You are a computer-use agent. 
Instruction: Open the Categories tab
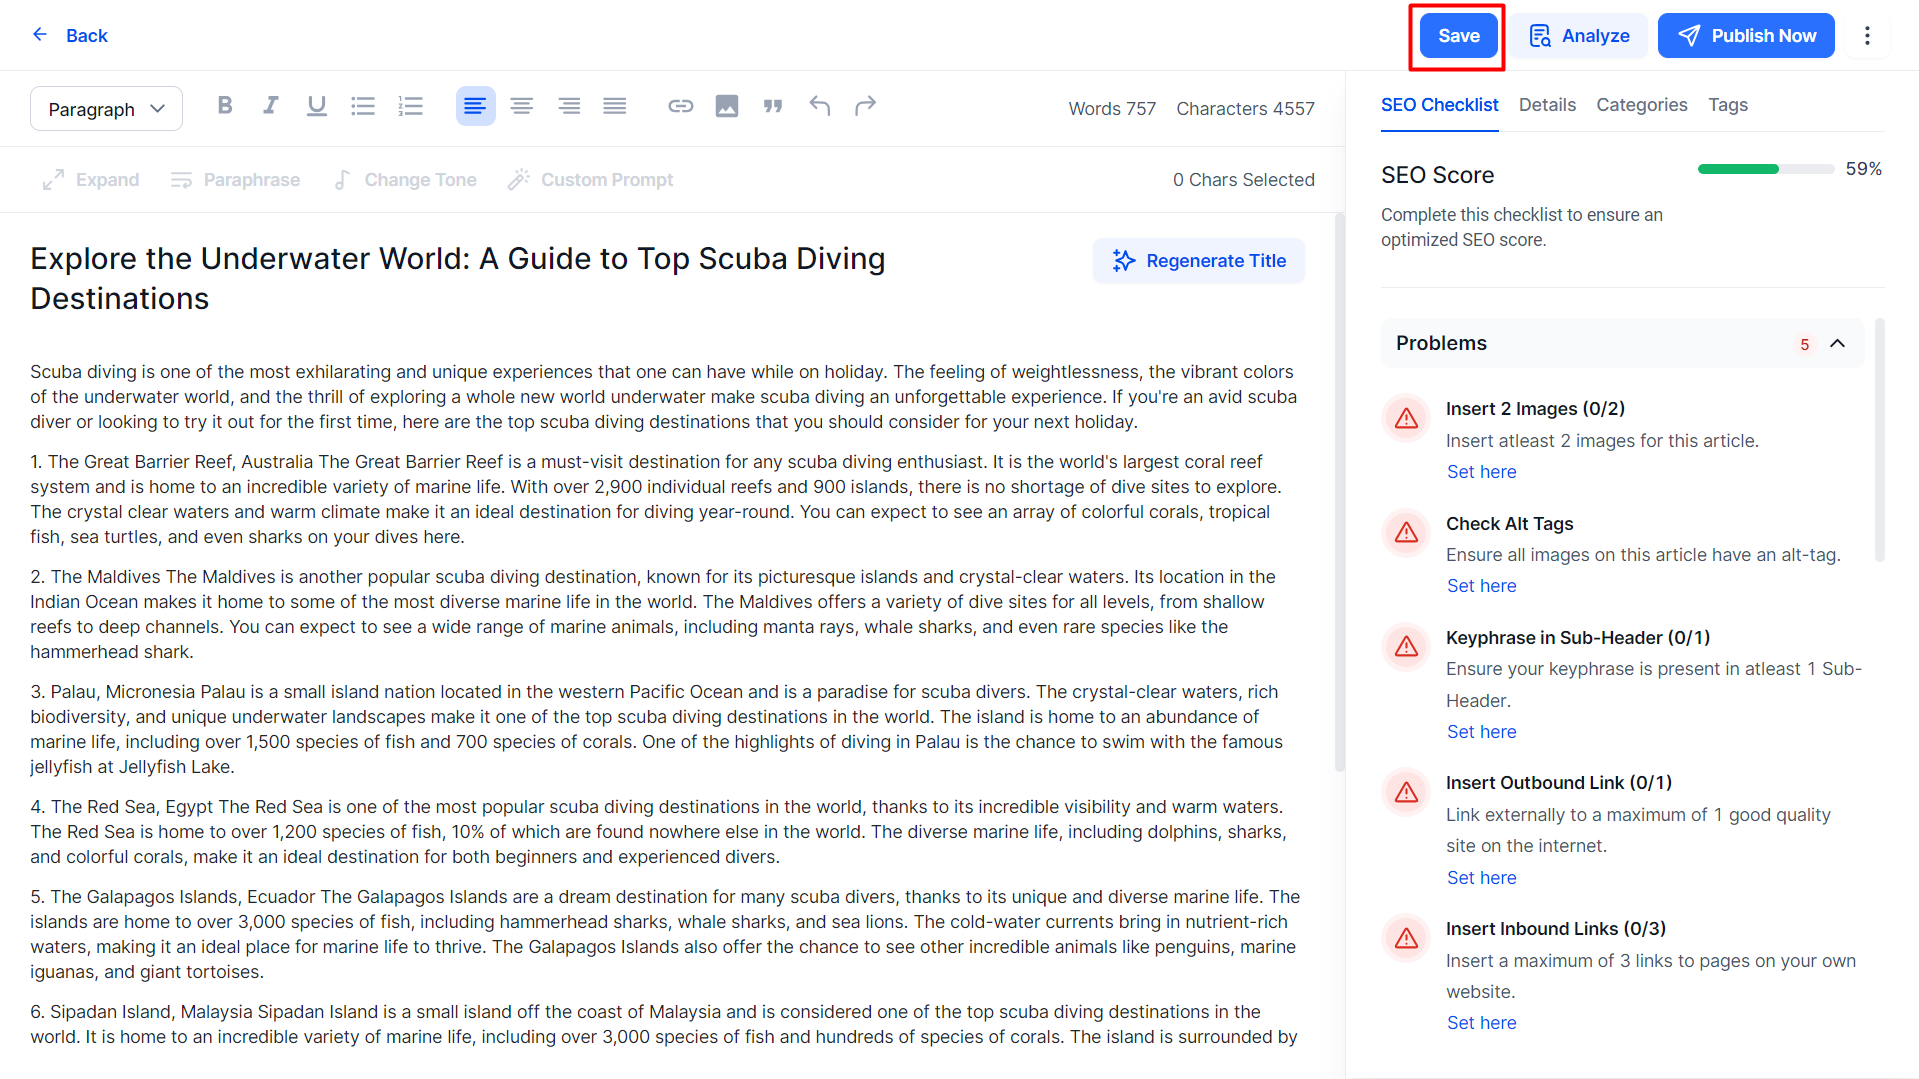1641,105
